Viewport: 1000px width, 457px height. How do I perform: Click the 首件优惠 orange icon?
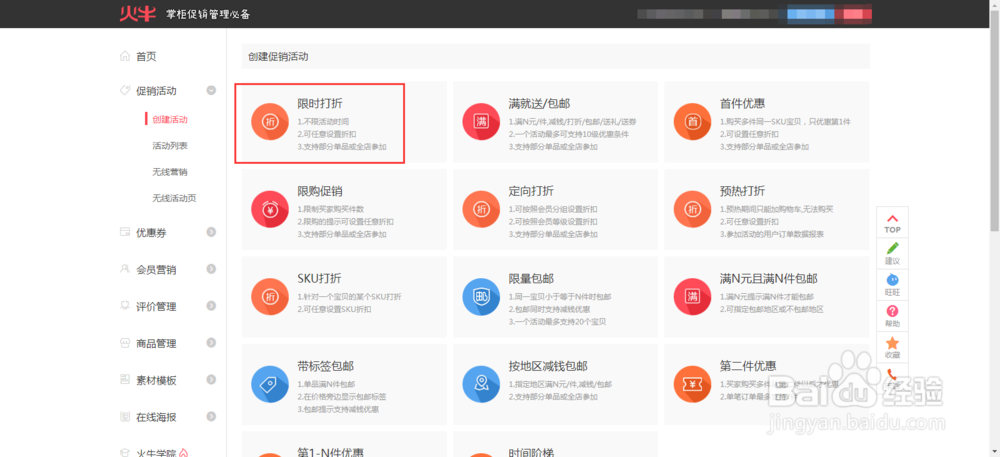[x=693, y=122]
